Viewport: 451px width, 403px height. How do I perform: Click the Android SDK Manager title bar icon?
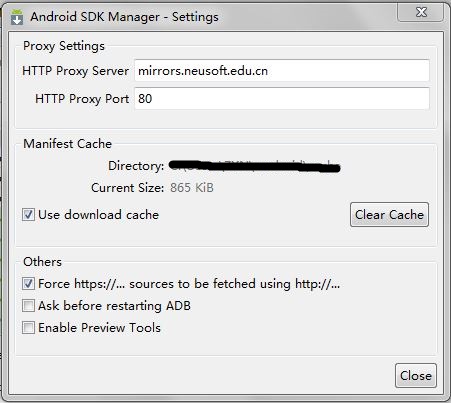click(x=17, y=17)
